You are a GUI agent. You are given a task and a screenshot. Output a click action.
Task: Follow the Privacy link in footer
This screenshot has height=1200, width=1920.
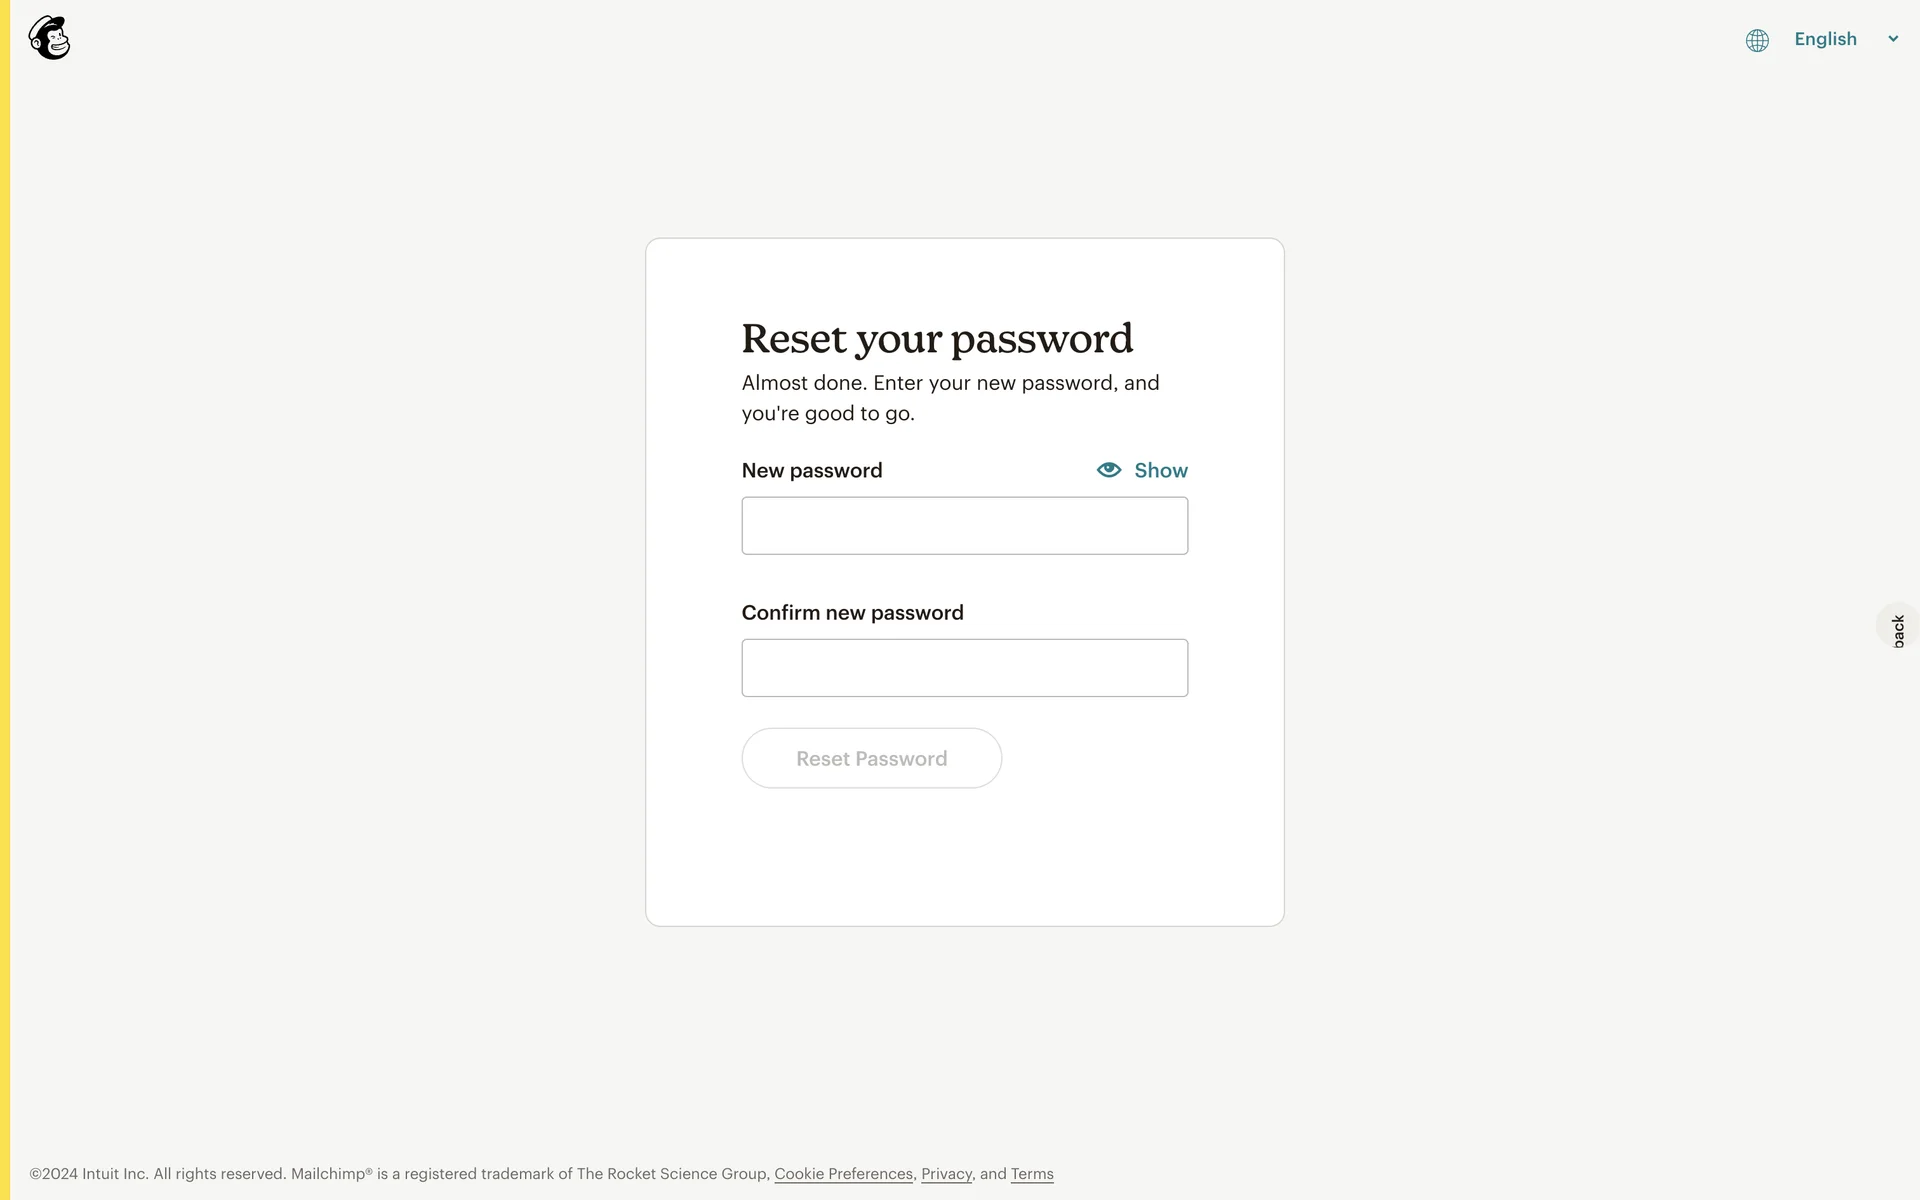pyautogui.click(x=946, y=1174)
